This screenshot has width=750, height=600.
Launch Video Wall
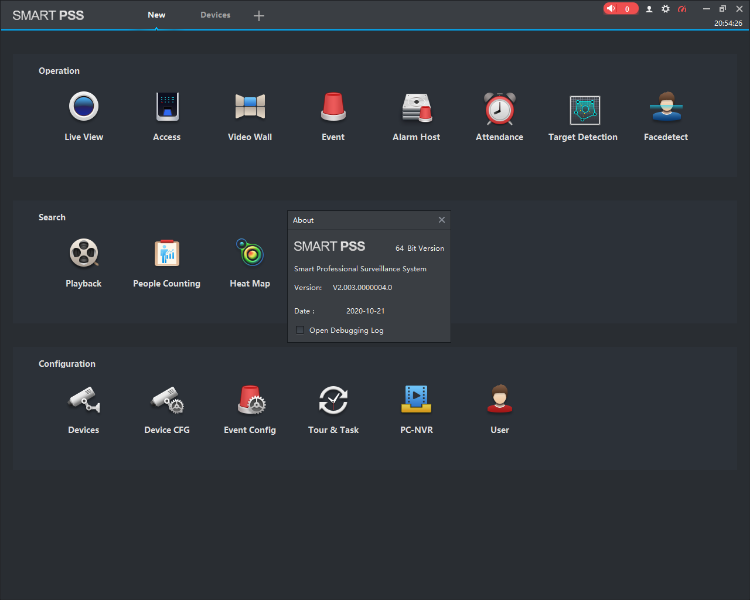click(250, 116)
